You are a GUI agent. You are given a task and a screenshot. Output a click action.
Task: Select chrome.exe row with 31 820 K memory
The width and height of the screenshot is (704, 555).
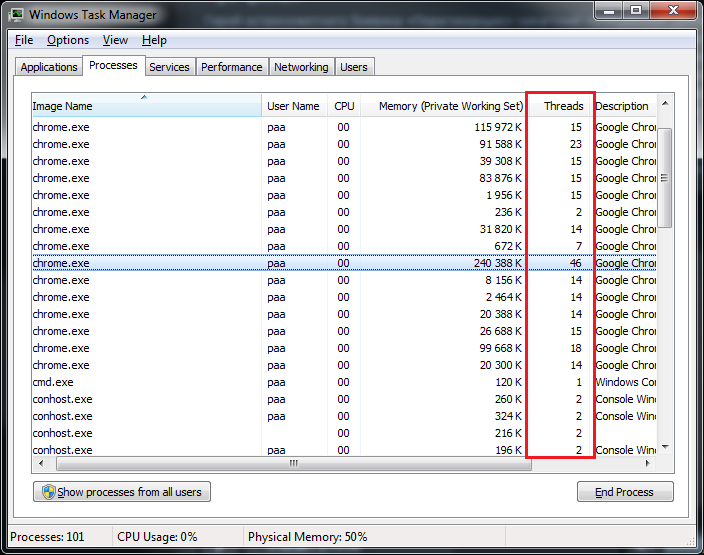[344, 229]
